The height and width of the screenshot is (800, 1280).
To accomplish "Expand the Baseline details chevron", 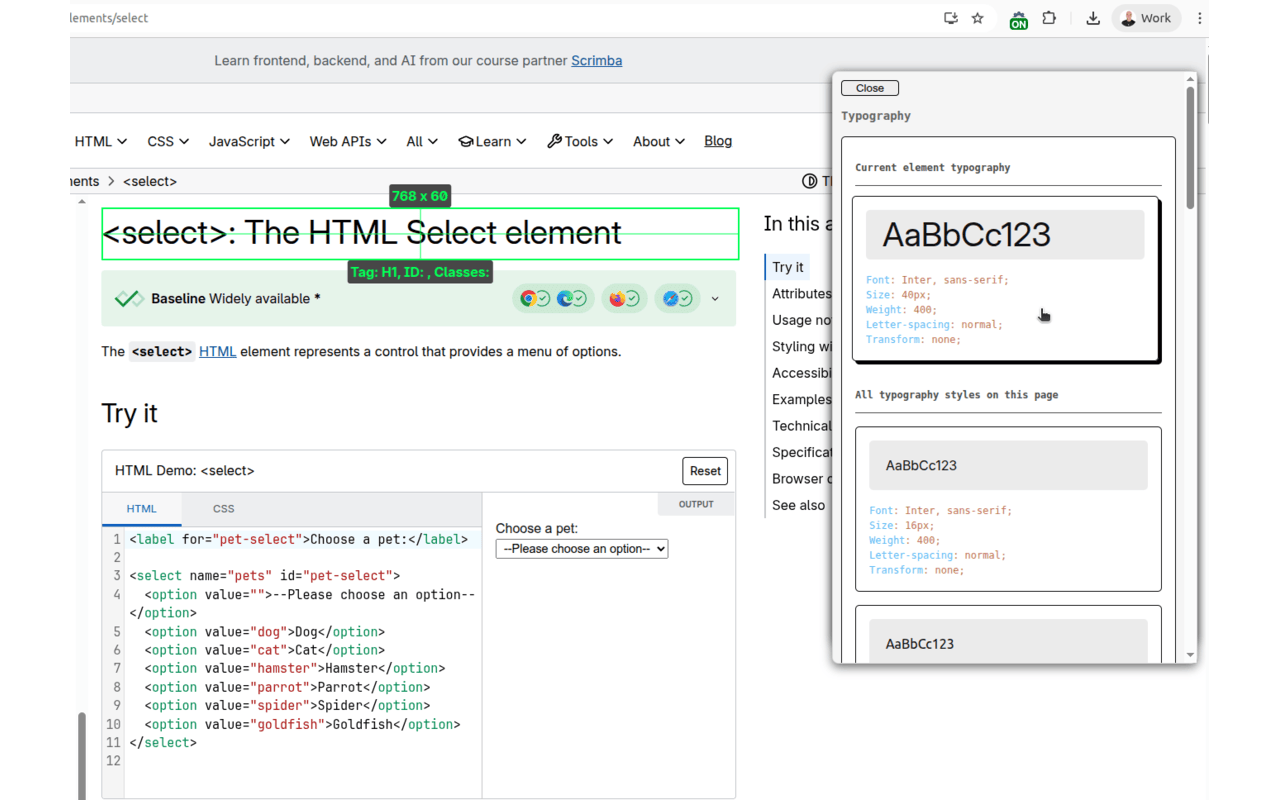I will coord(714,298).
